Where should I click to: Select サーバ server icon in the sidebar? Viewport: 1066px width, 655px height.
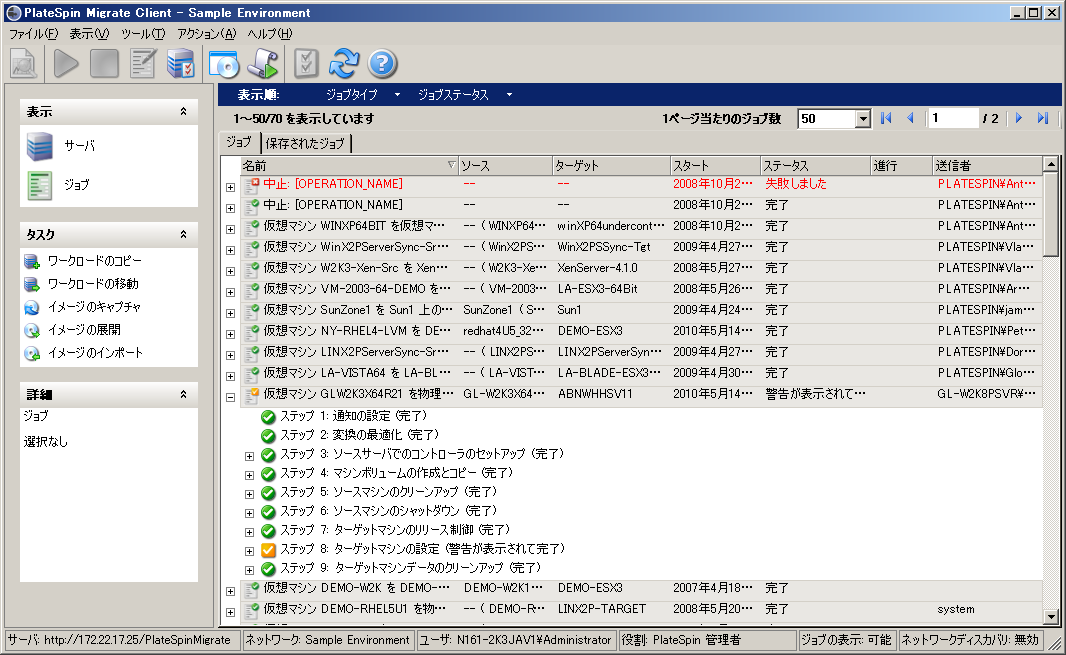40,146
